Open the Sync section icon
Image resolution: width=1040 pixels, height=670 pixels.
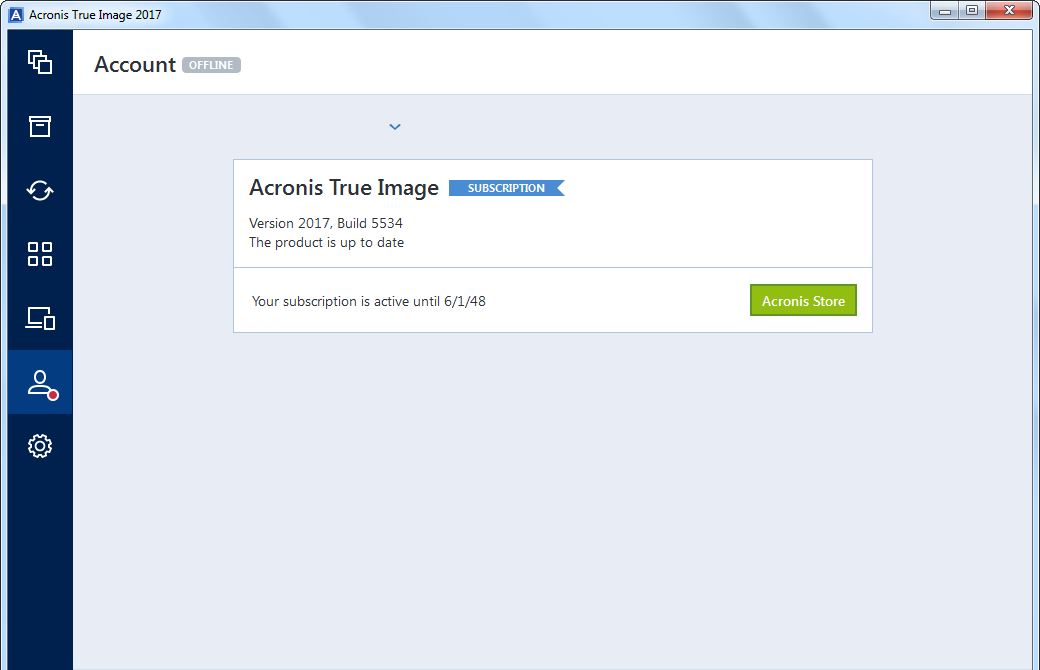[x=40, y=190]
